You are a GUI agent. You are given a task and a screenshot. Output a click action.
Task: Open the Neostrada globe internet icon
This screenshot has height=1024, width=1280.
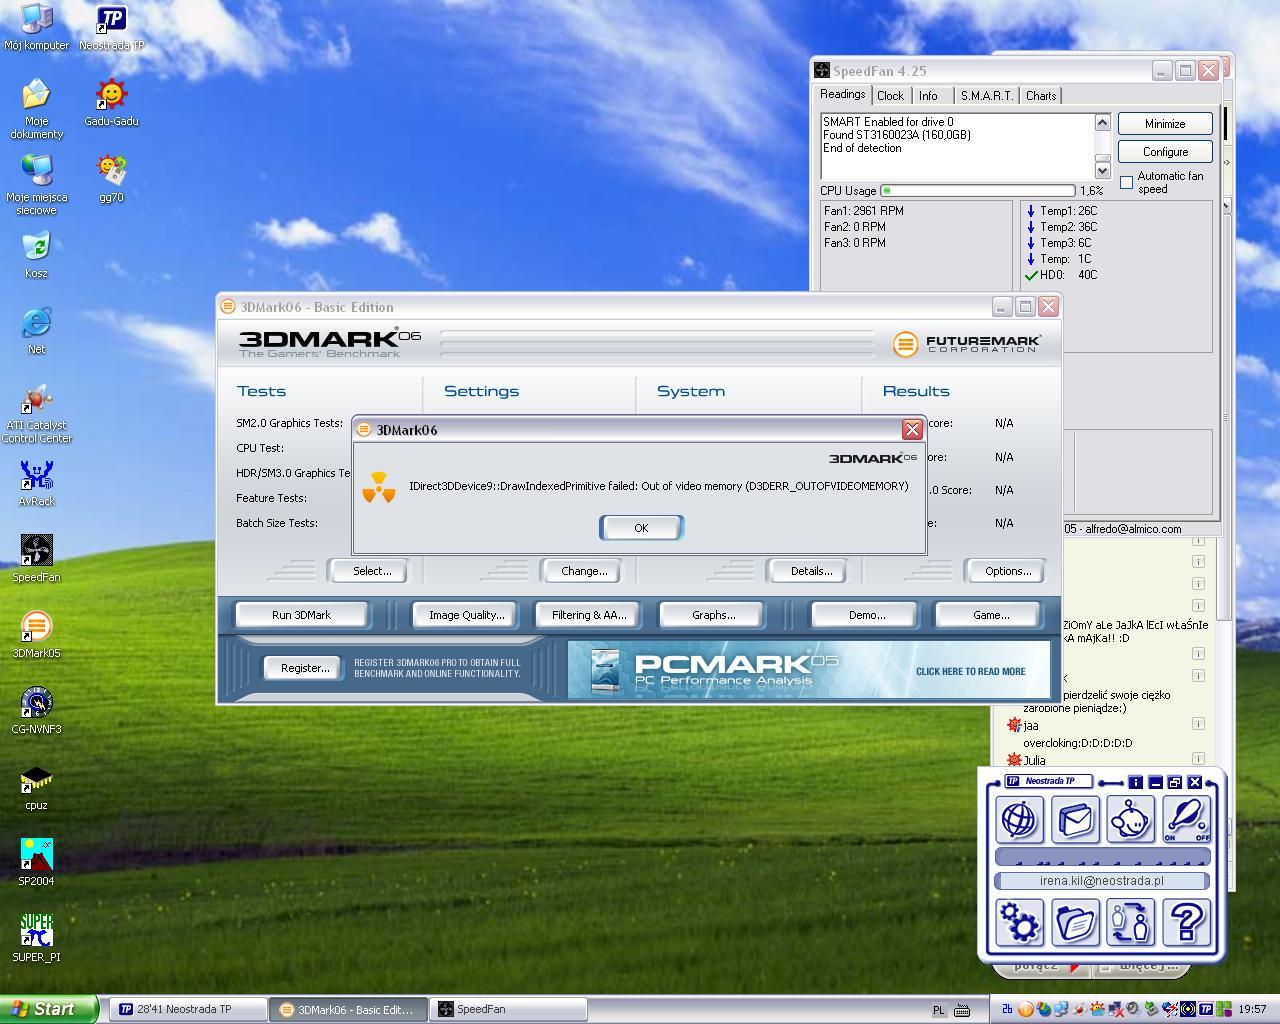coord(1019,819)
